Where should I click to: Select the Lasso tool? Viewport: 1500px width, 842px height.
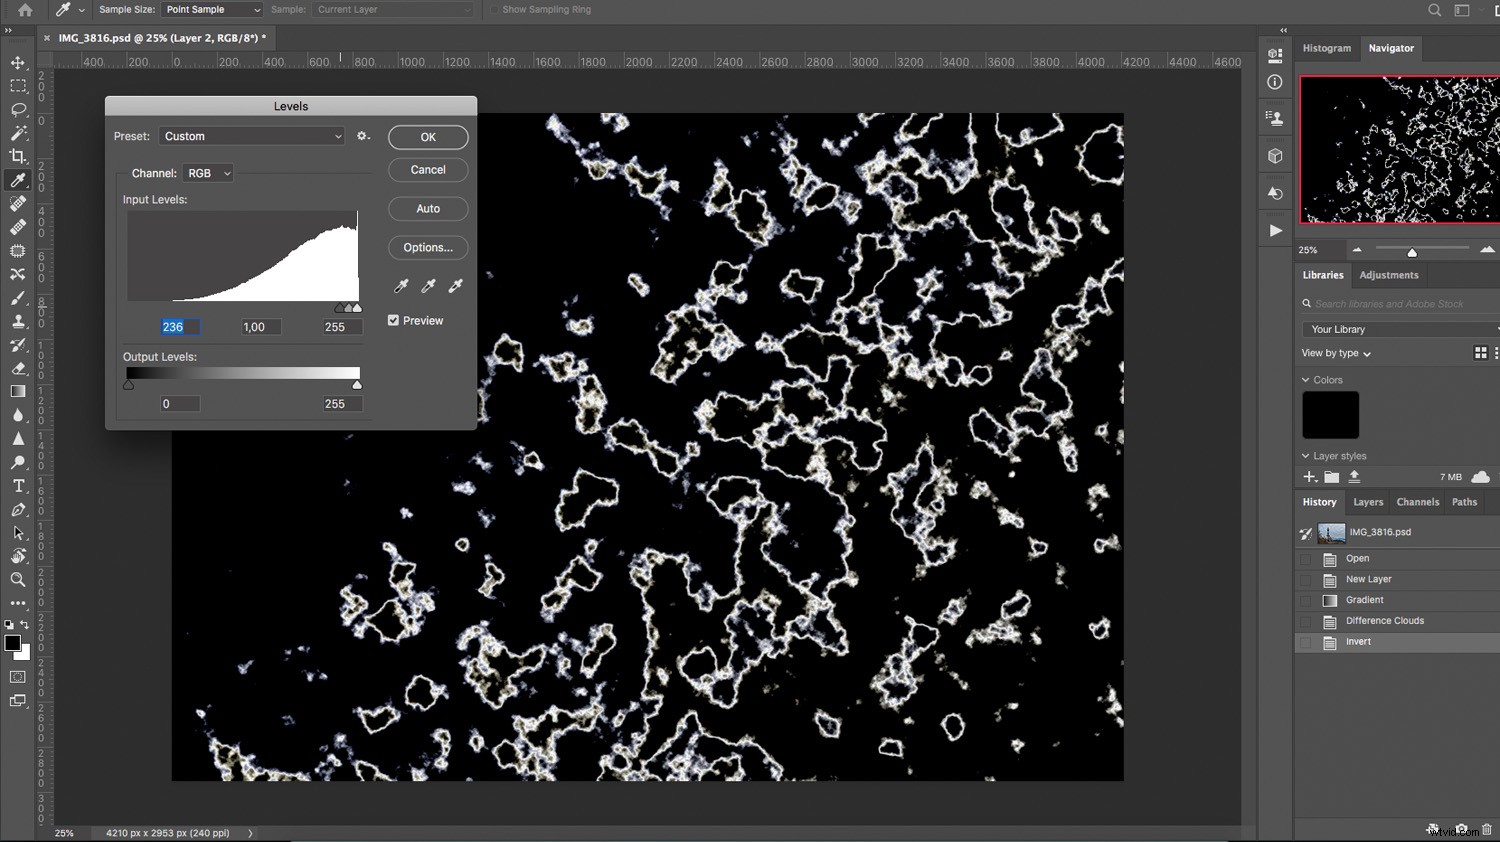(18, 108)
